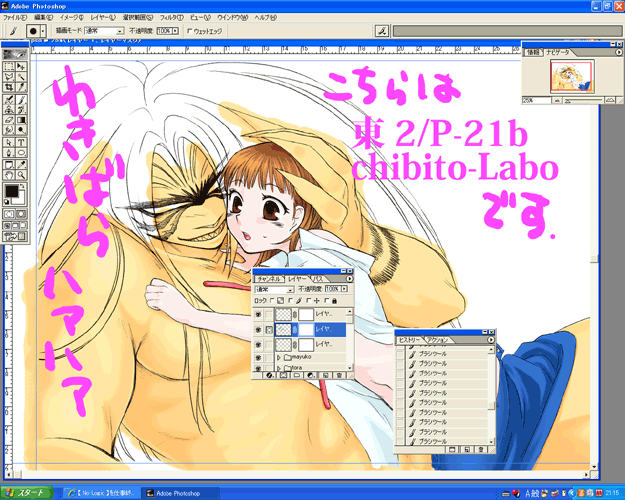625x500 pixels.
Task: Hide the highlighted layer via eye icon
Action: (258, 329)
